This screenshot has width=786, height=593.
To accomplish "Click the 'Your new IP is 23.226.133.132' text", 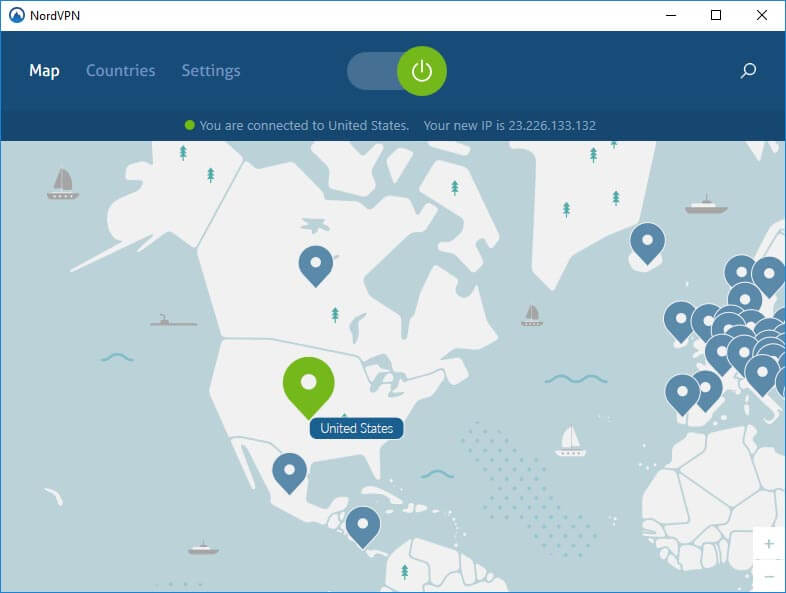I will (510, 125).
